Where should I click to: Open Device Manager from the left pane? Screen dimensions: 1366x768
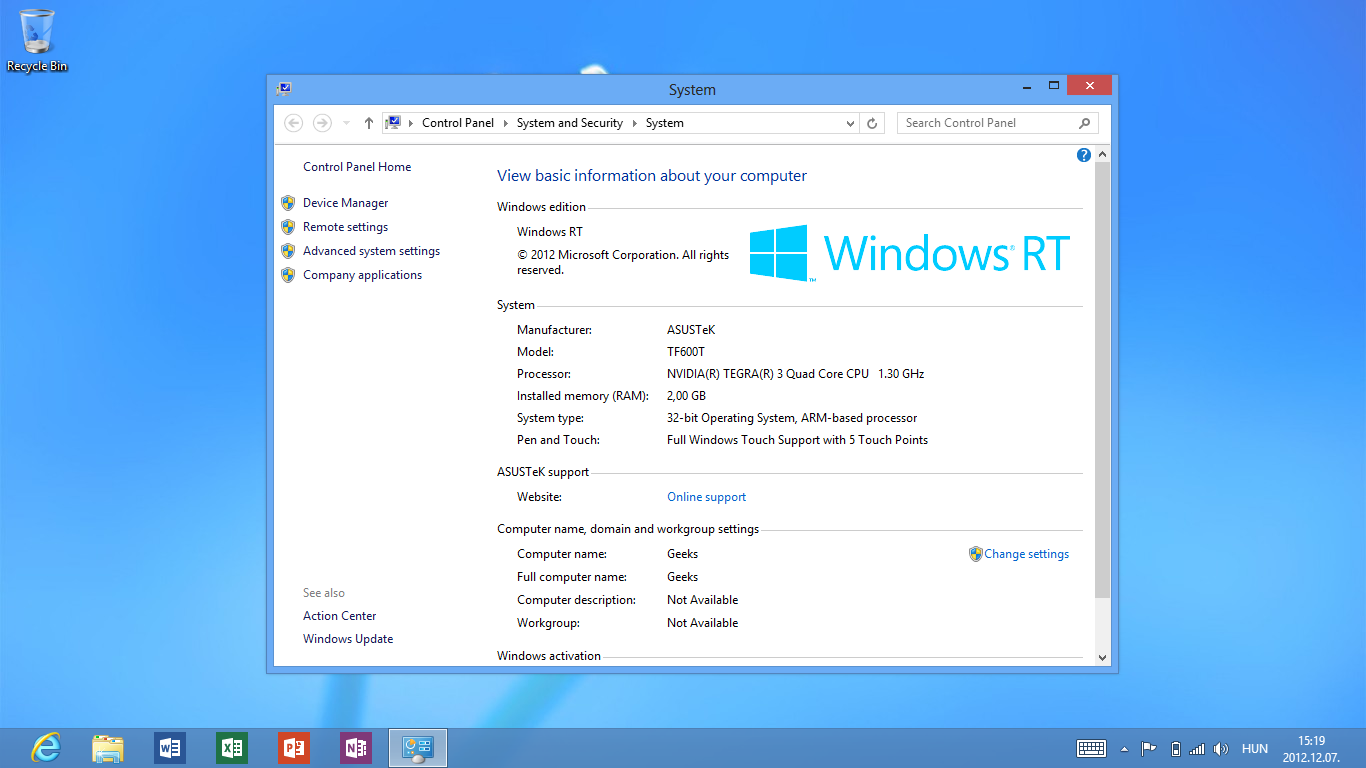pyautogui.click(x=345, y=203)
